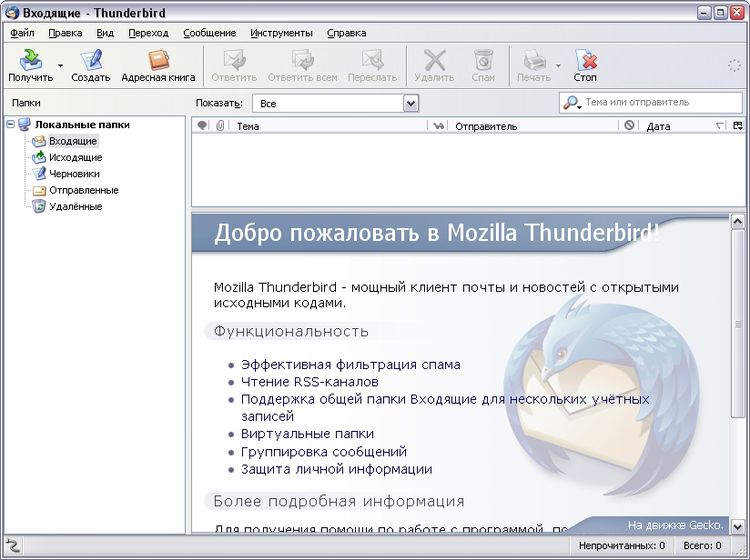
Task: Click the thread column header icon
Action: coord(202,126)
